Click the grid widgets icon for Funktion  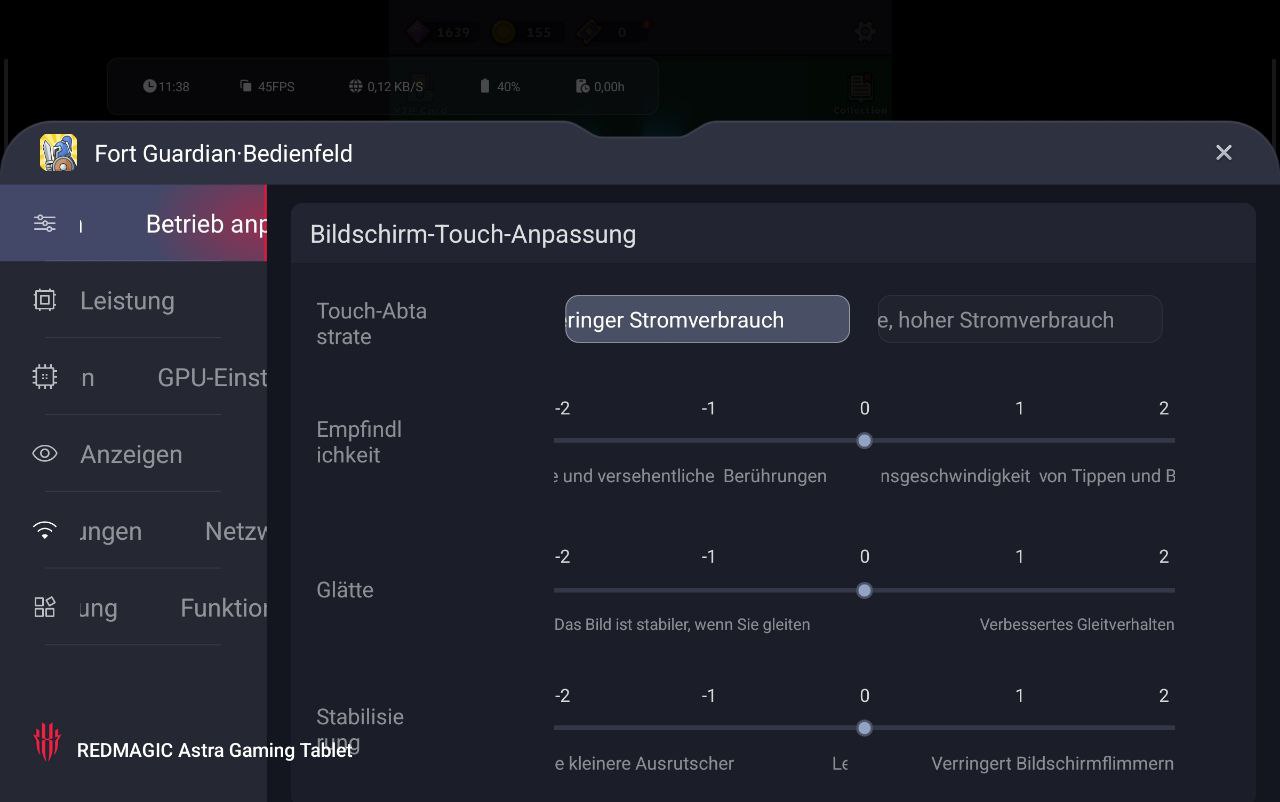click(x=45, y=608)
